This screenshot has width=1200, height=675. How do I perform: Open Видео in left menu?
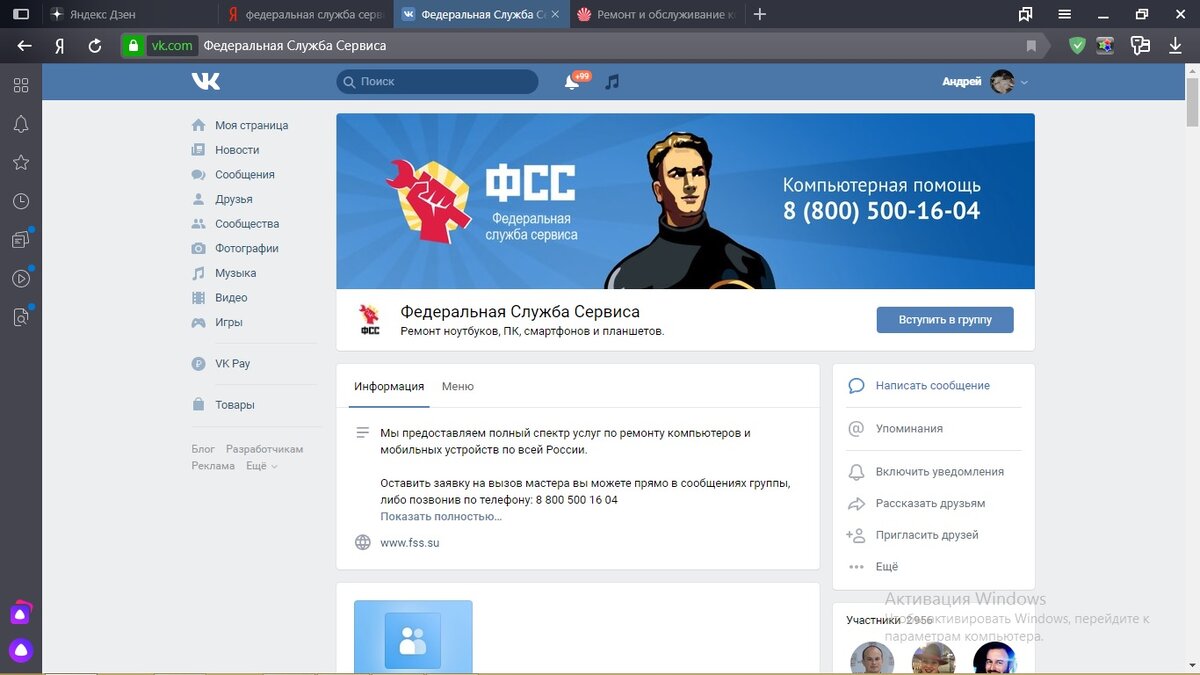point(231,298)
